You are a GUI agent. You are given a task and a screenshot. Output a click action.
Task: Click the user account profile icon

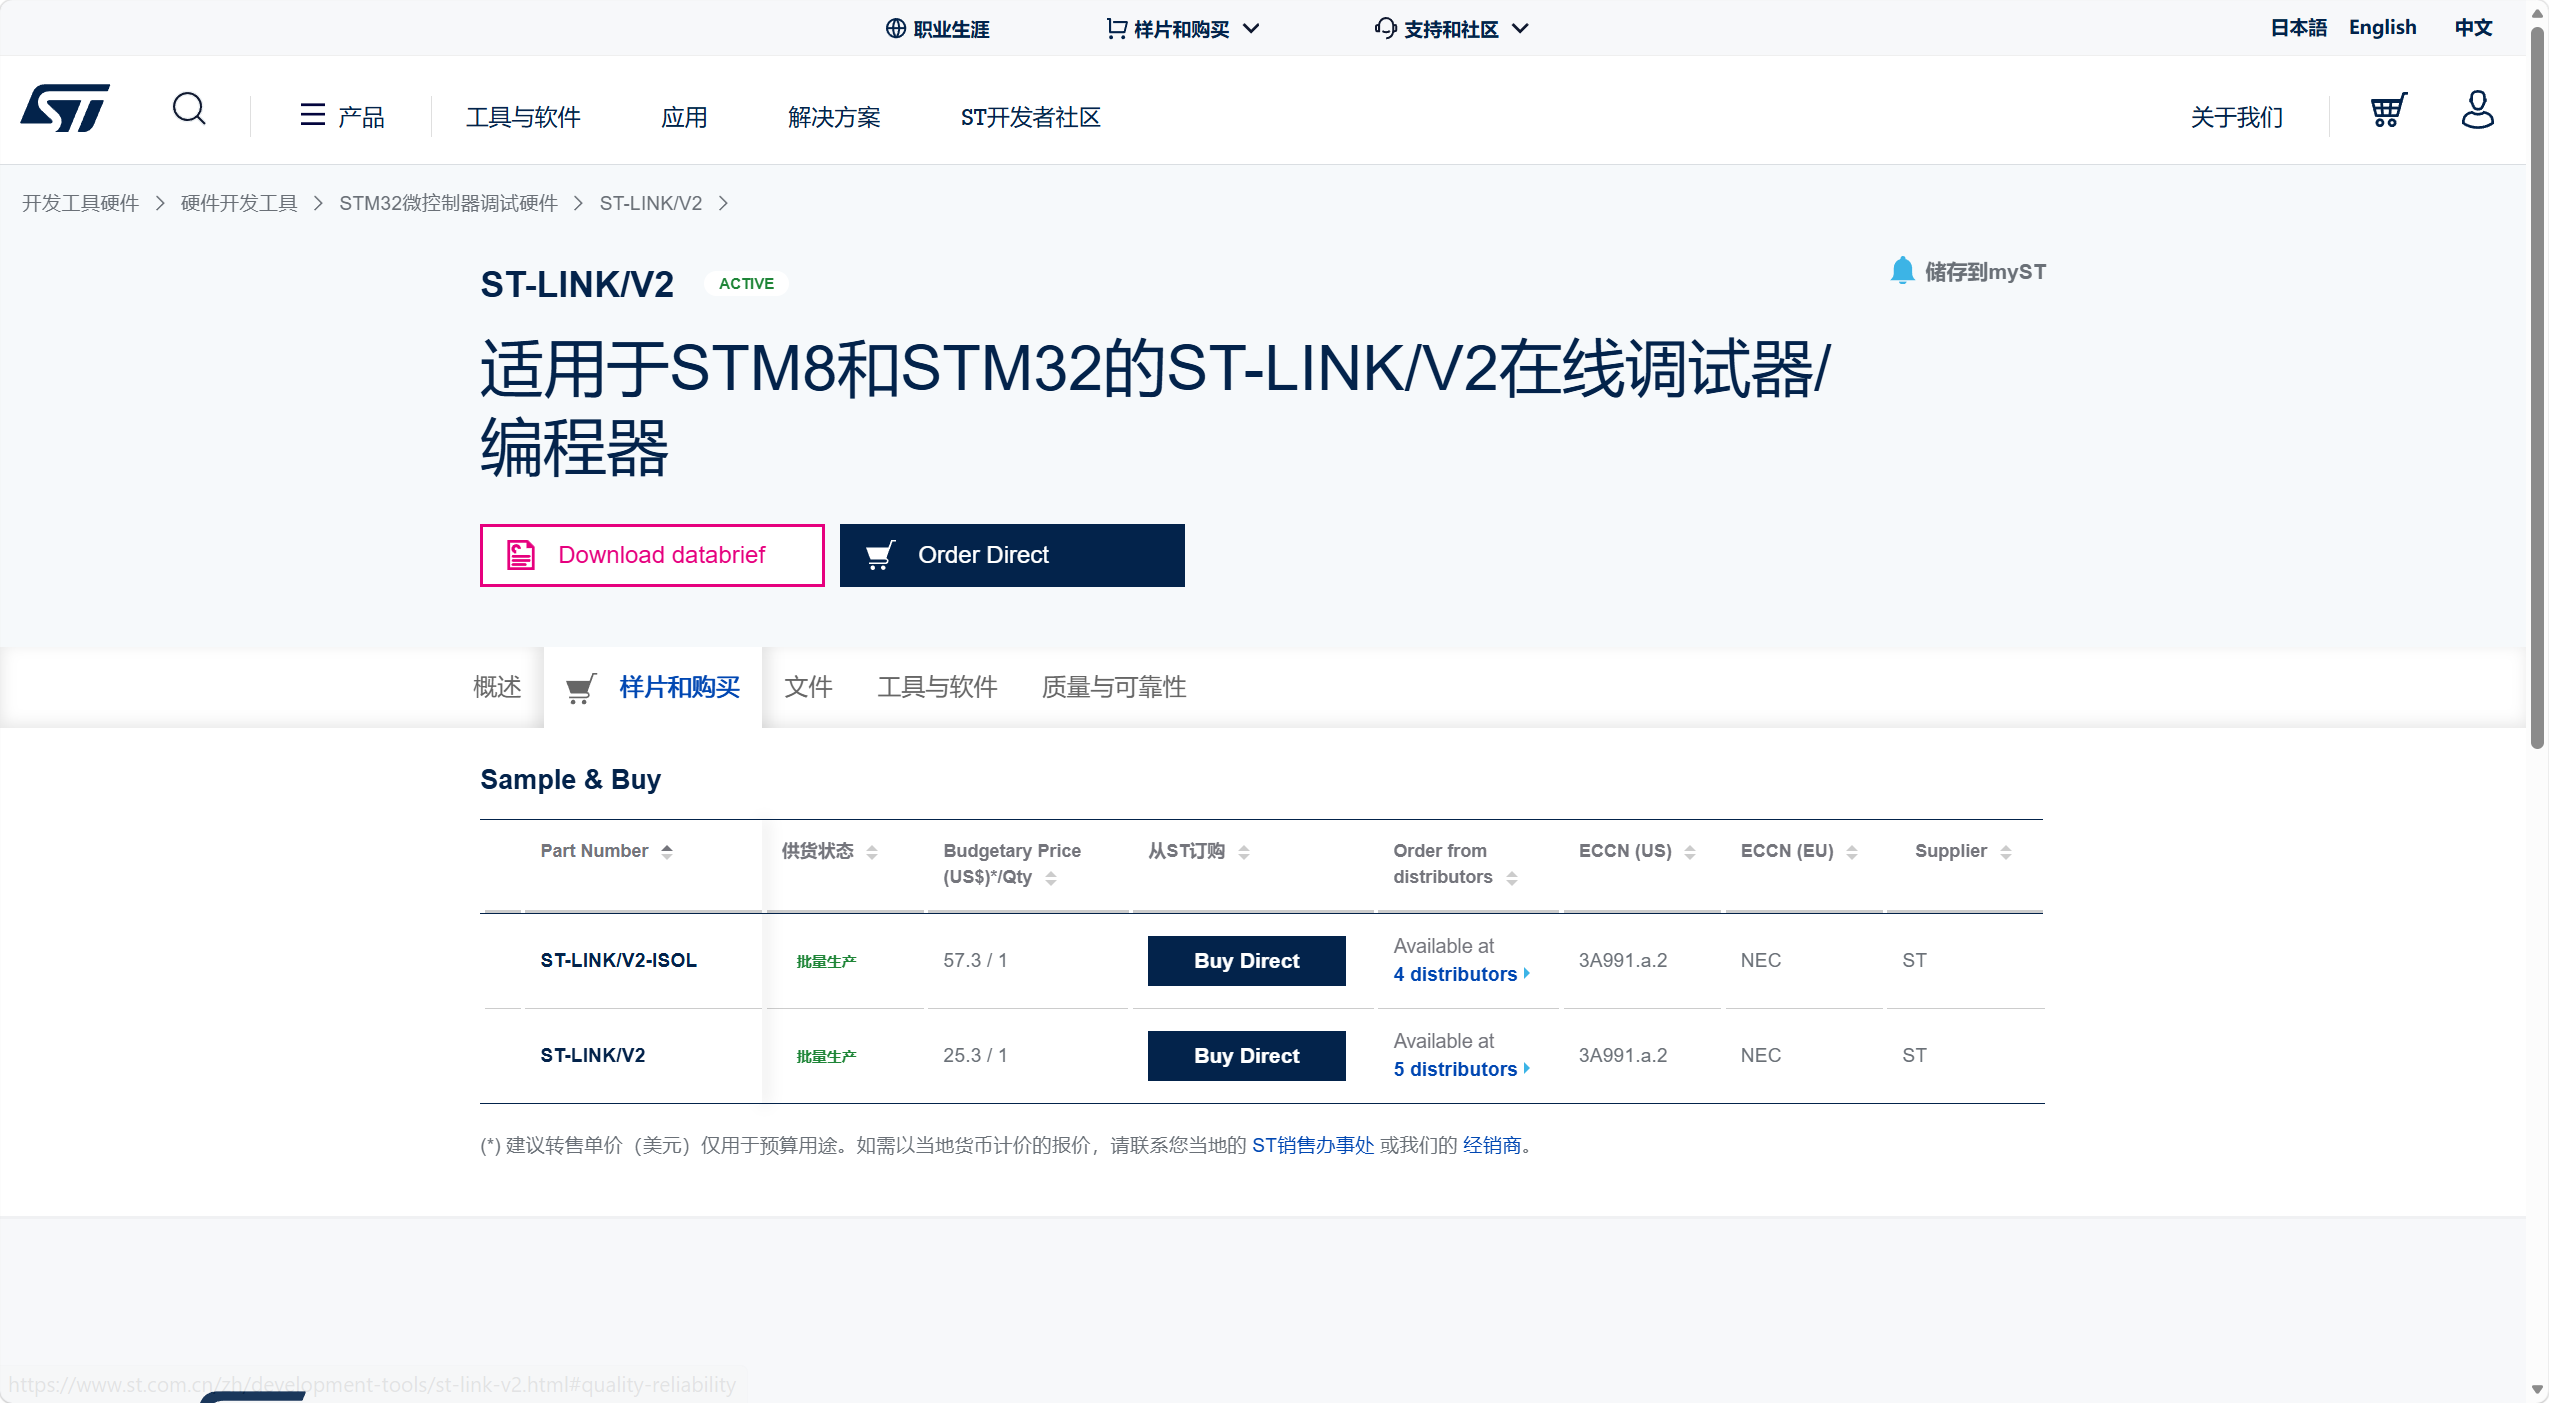pyautogui.click(x=2477, y=110)
